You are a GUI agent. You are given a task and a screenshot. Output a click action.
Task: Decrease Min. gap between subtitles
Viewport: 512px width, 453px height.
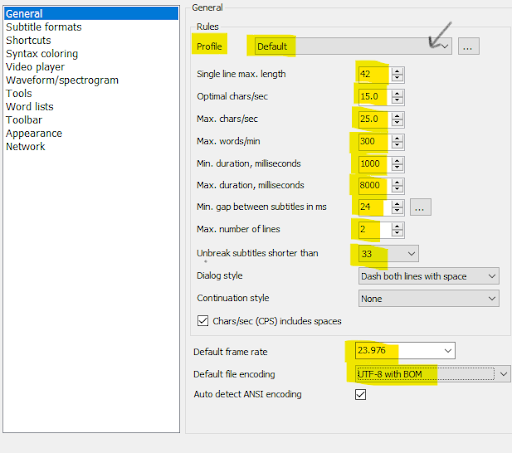click(x=397, y=211)
